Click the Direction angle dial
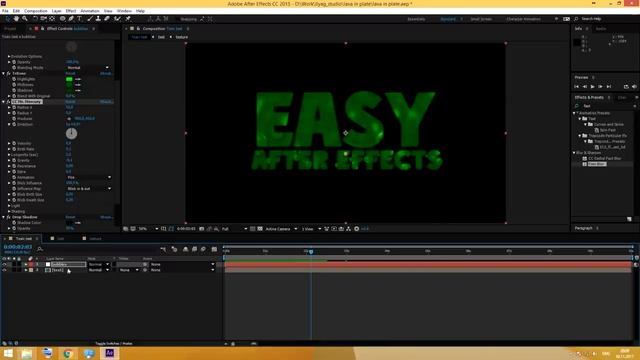640x360 pixels. tap(71, 133)
